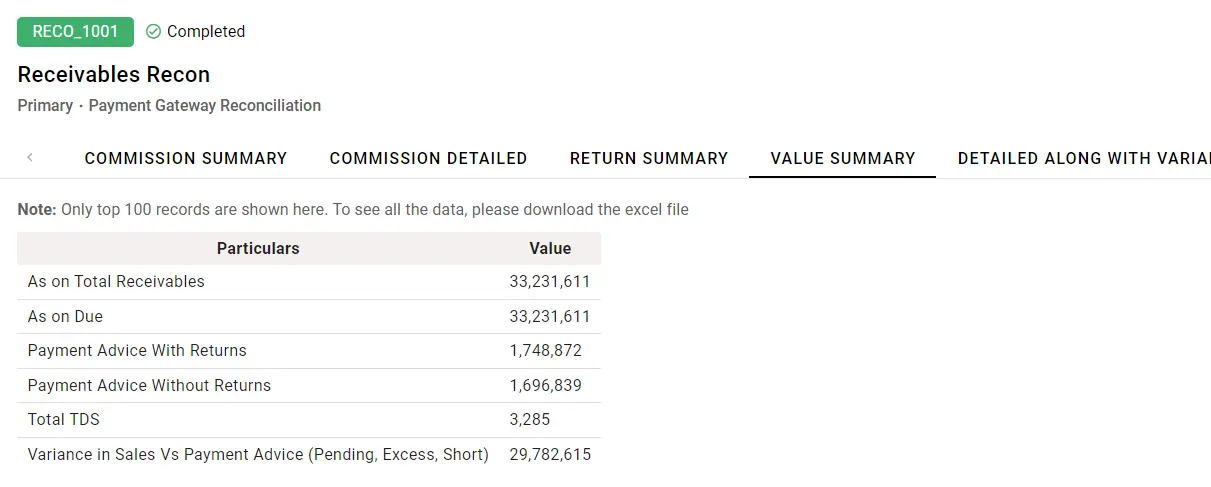Click the Receivables Recon page title
Viewport: 1211px width, 487px height.
[x=114, y=75]
